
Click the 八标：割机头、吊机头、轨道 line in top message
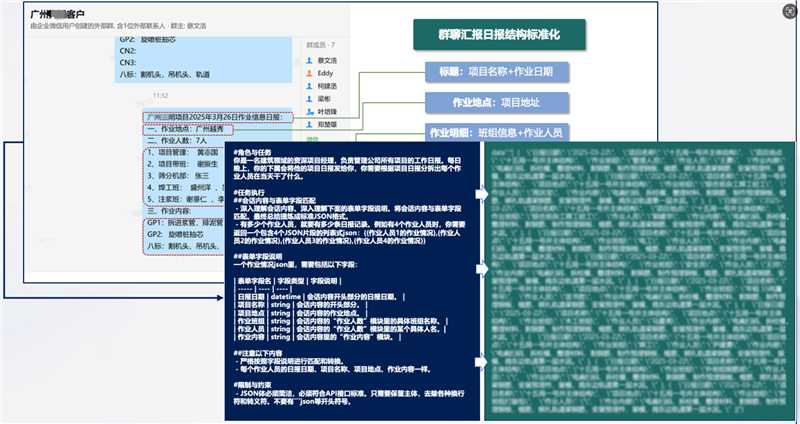(165, 74)
